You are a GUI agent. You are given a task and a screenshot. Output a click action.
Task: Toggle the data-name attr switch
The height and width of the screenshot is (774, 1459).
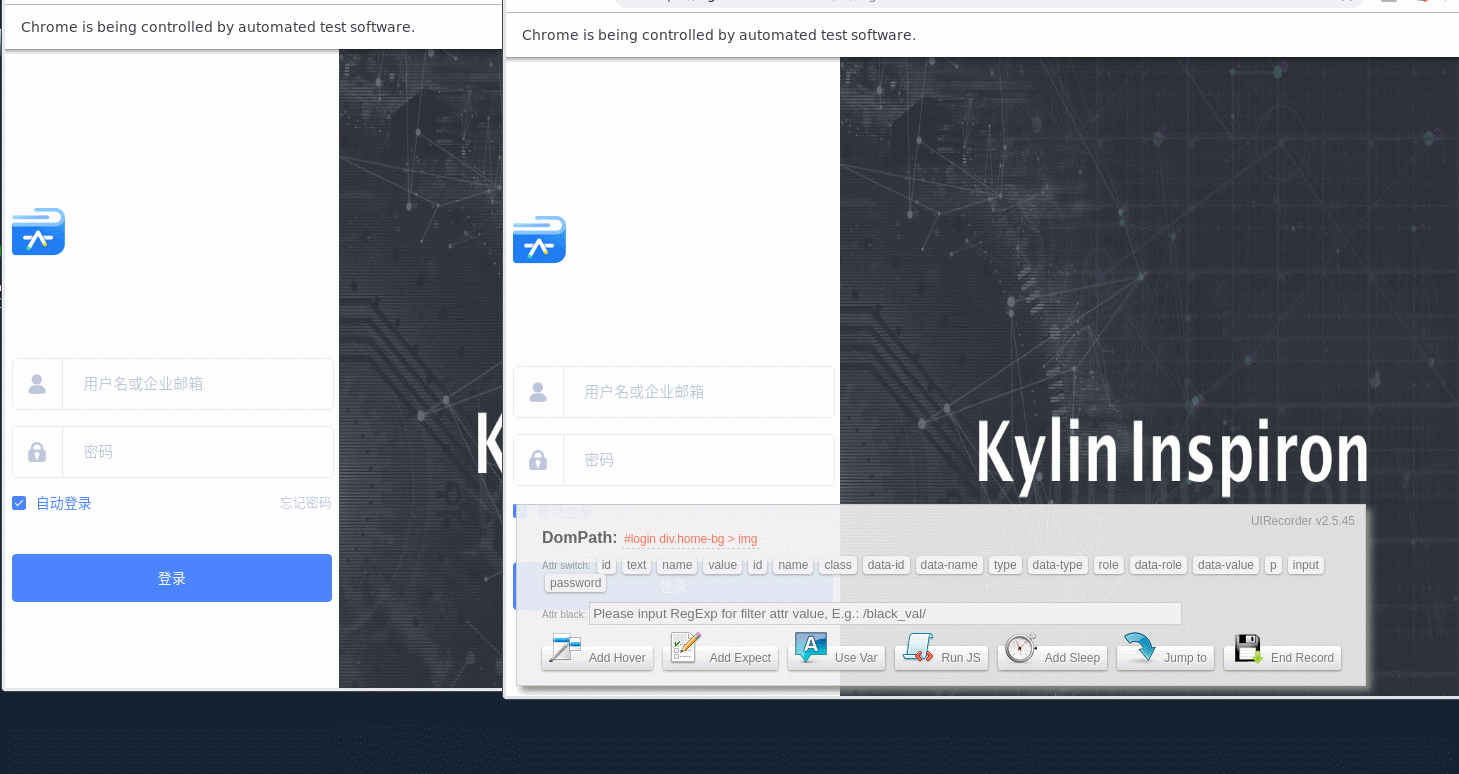pyautogui.click(x=949, y=565)
